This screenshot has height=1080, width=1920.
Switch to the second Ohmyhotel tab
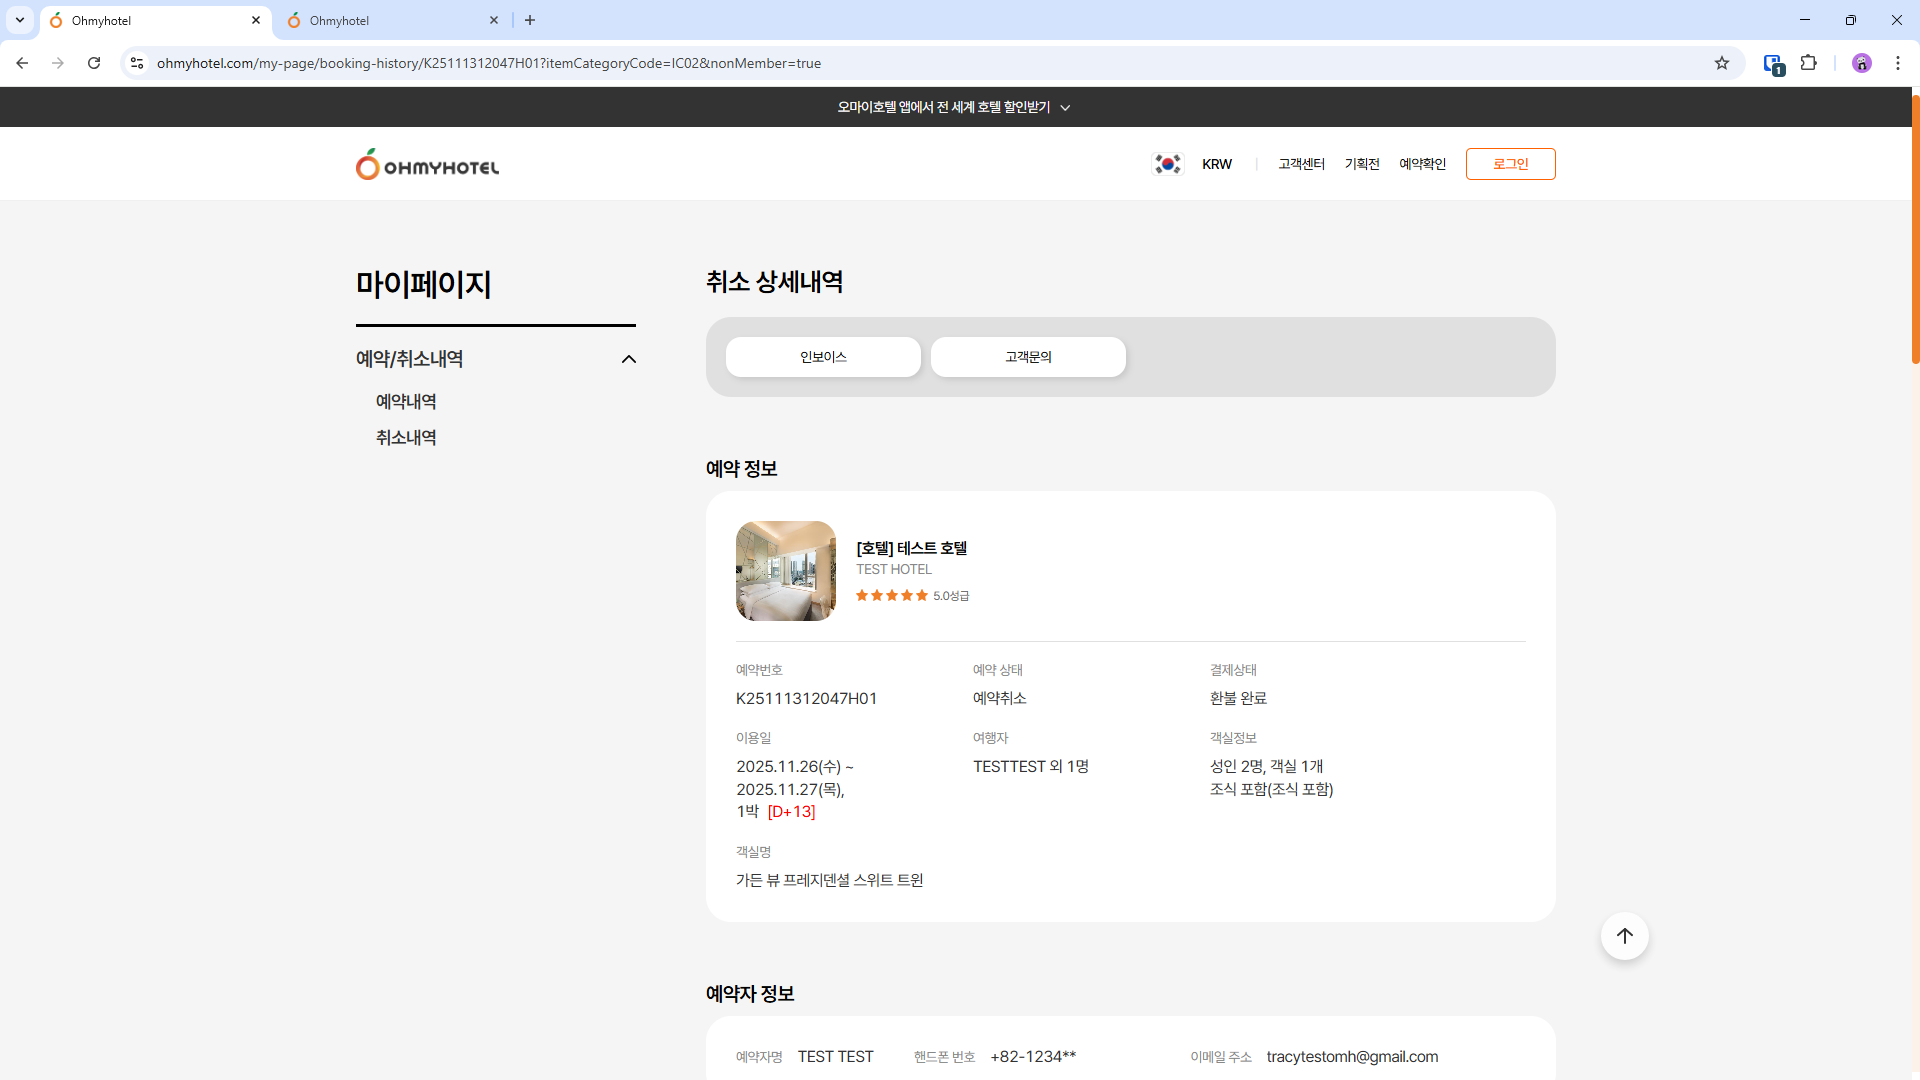click(x=390, y=20)
